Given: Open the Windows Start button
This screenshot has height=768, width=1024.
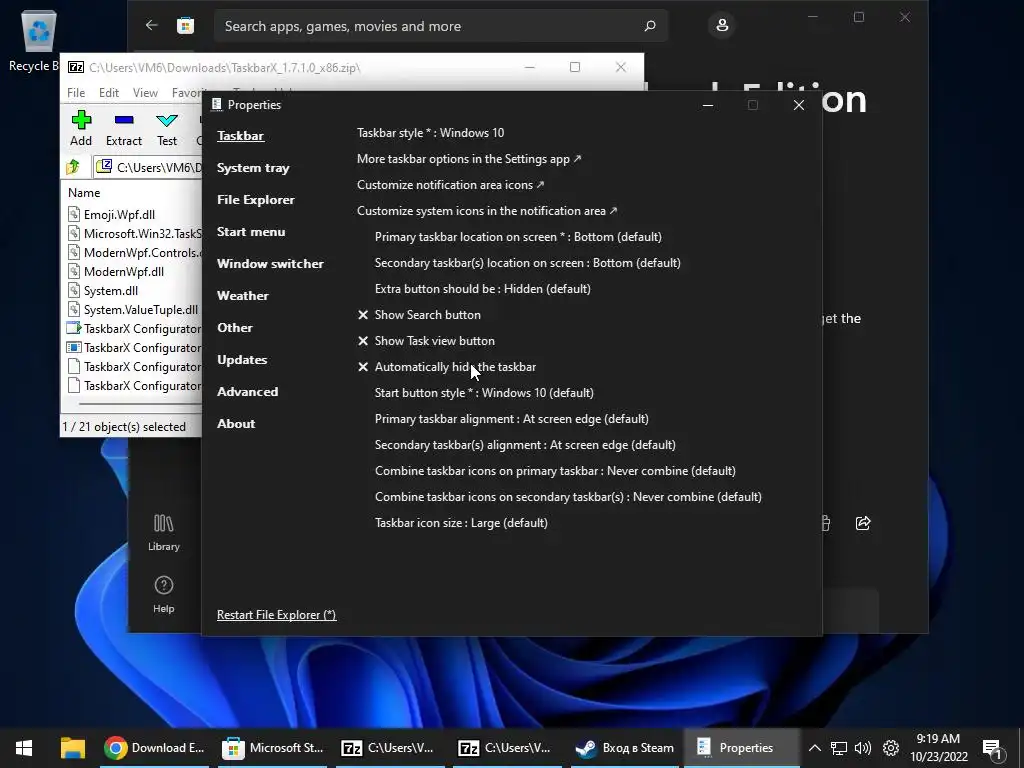Looking at the screenshot, I should click(24, 748).
